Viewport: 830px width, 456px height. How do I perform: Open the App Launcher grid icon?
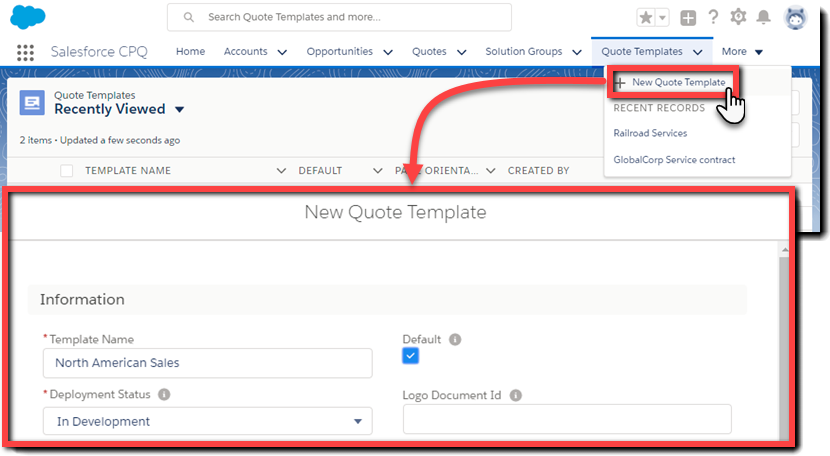(27, 52)
